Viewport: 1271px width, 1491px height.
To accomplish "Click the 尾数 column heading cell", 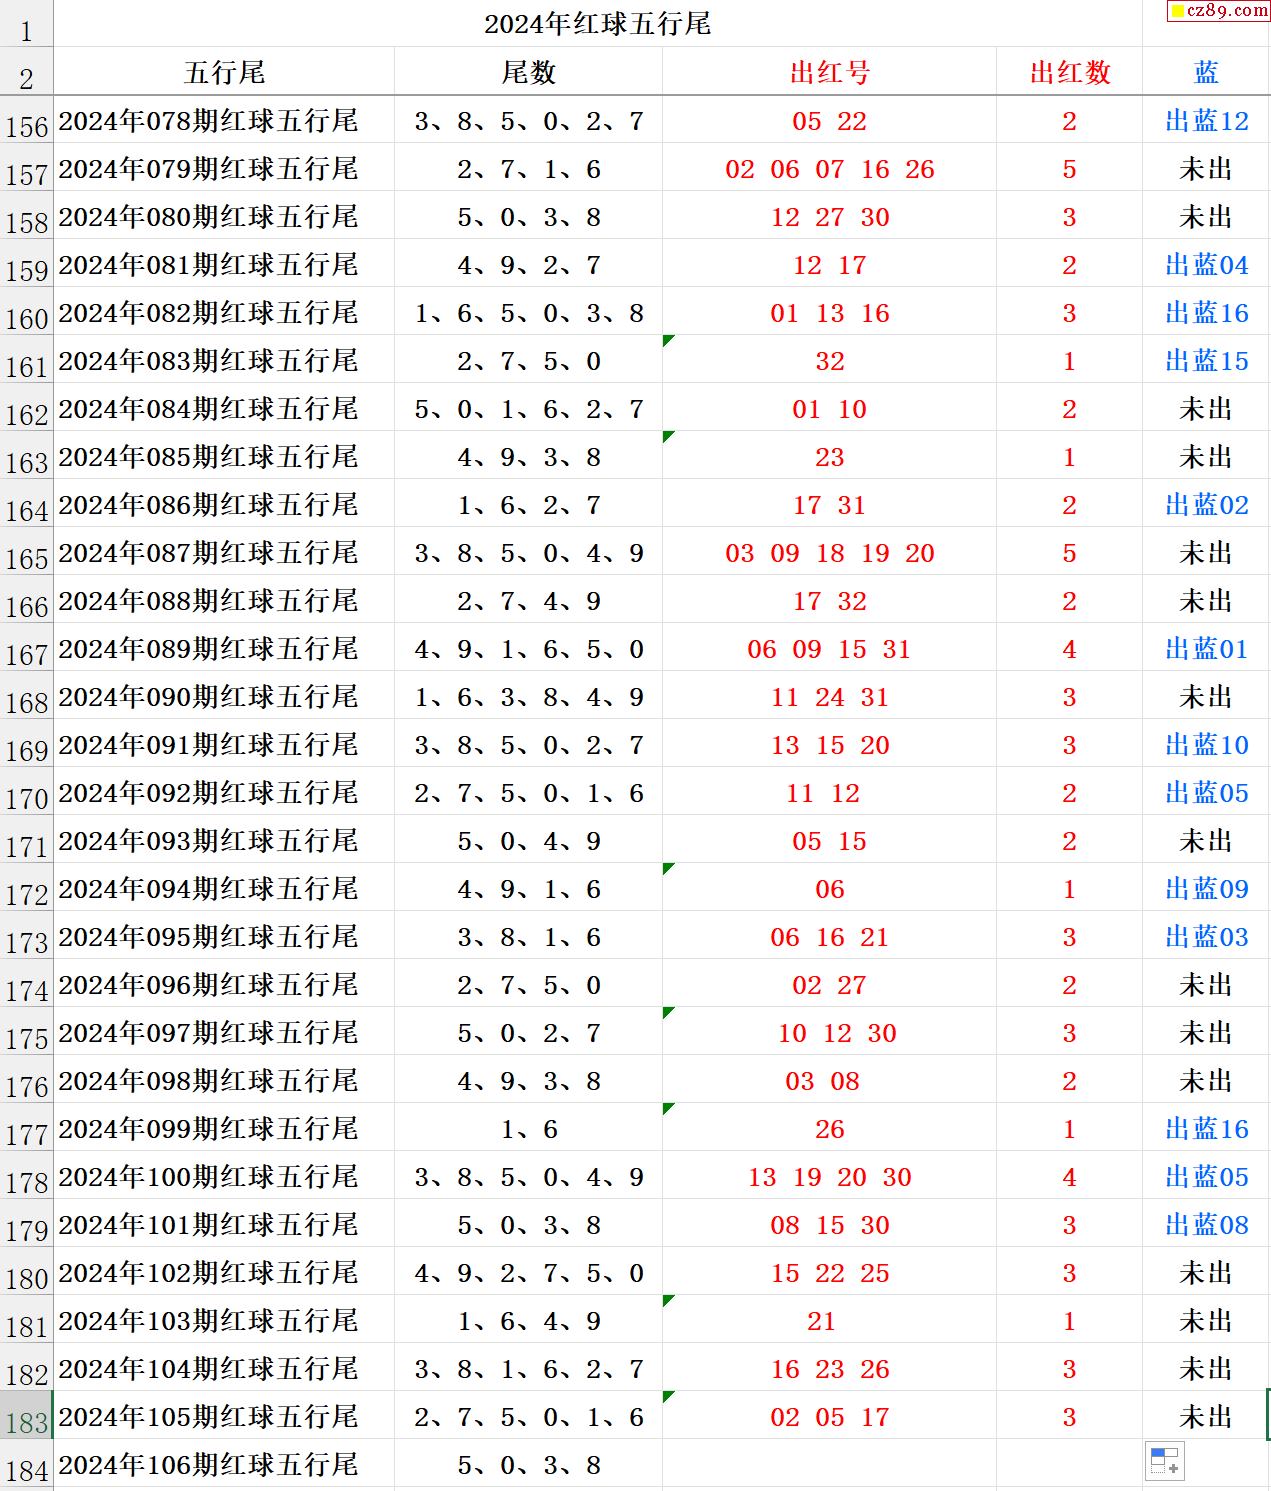I will click(x=528, y=72).
